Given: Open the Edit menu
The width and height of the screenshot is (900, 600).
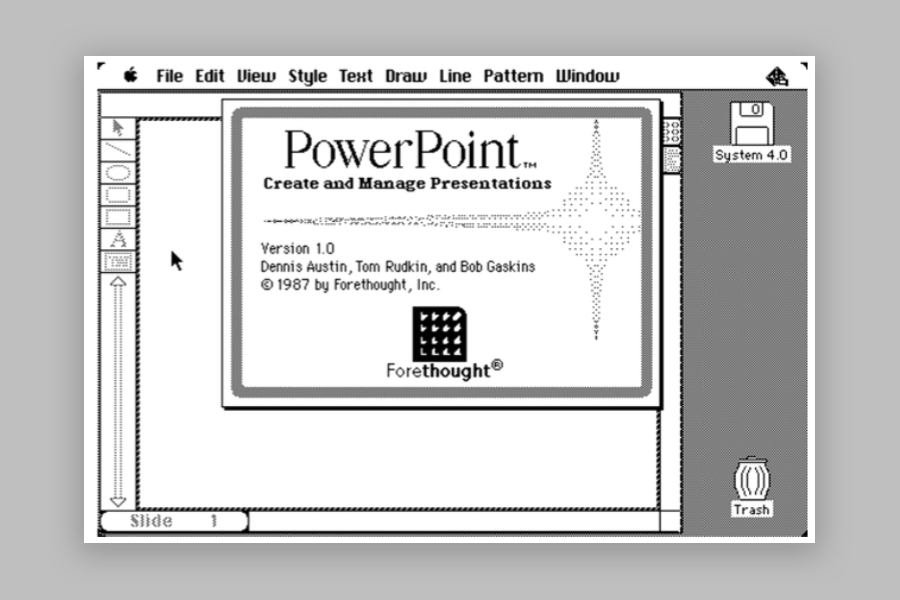Looking at the screenshot, I should click(x=209, y=76).
